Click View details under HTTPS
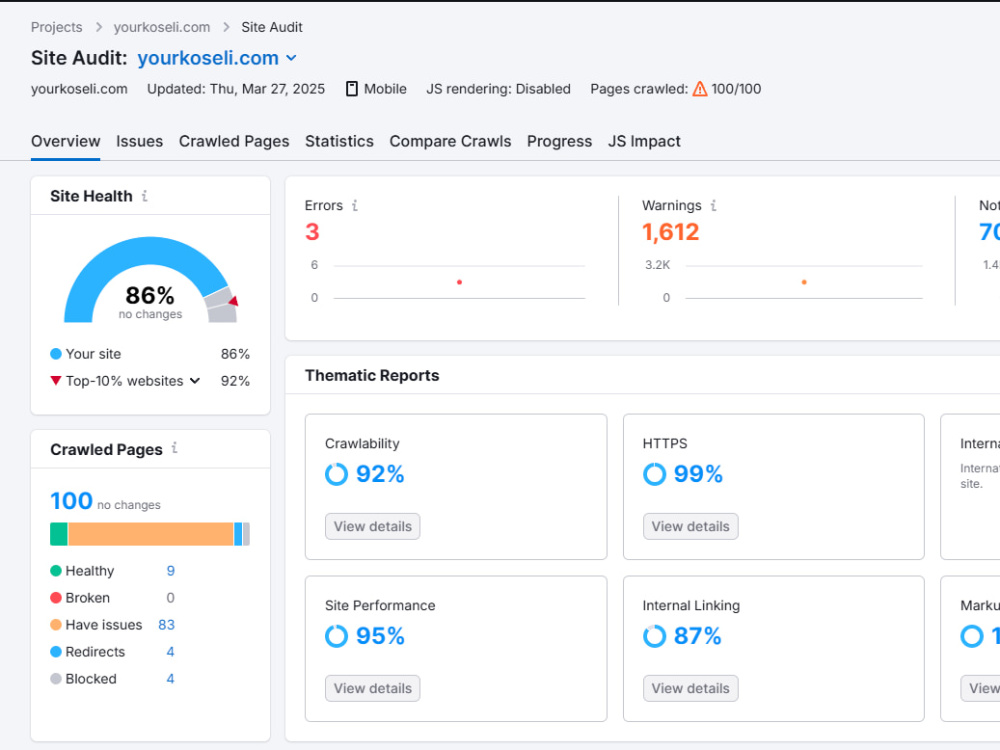The height and width of the screenshot is (750, 1000). coord(691,526)
